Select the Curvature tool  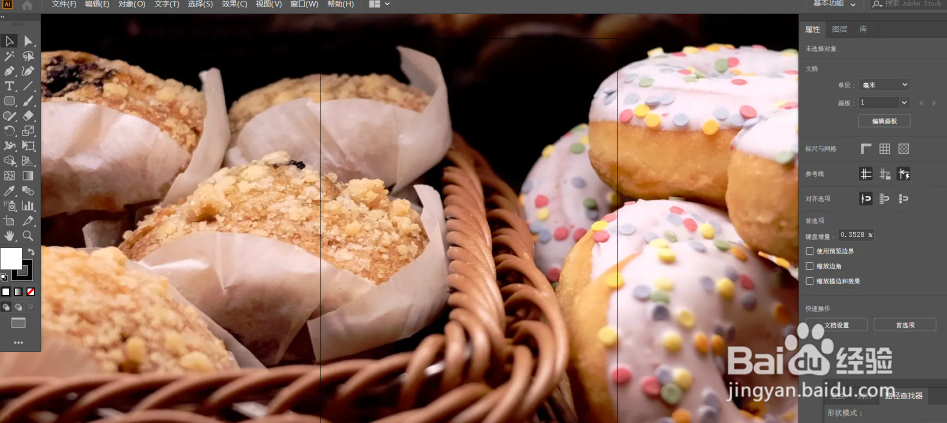[28, 71]
